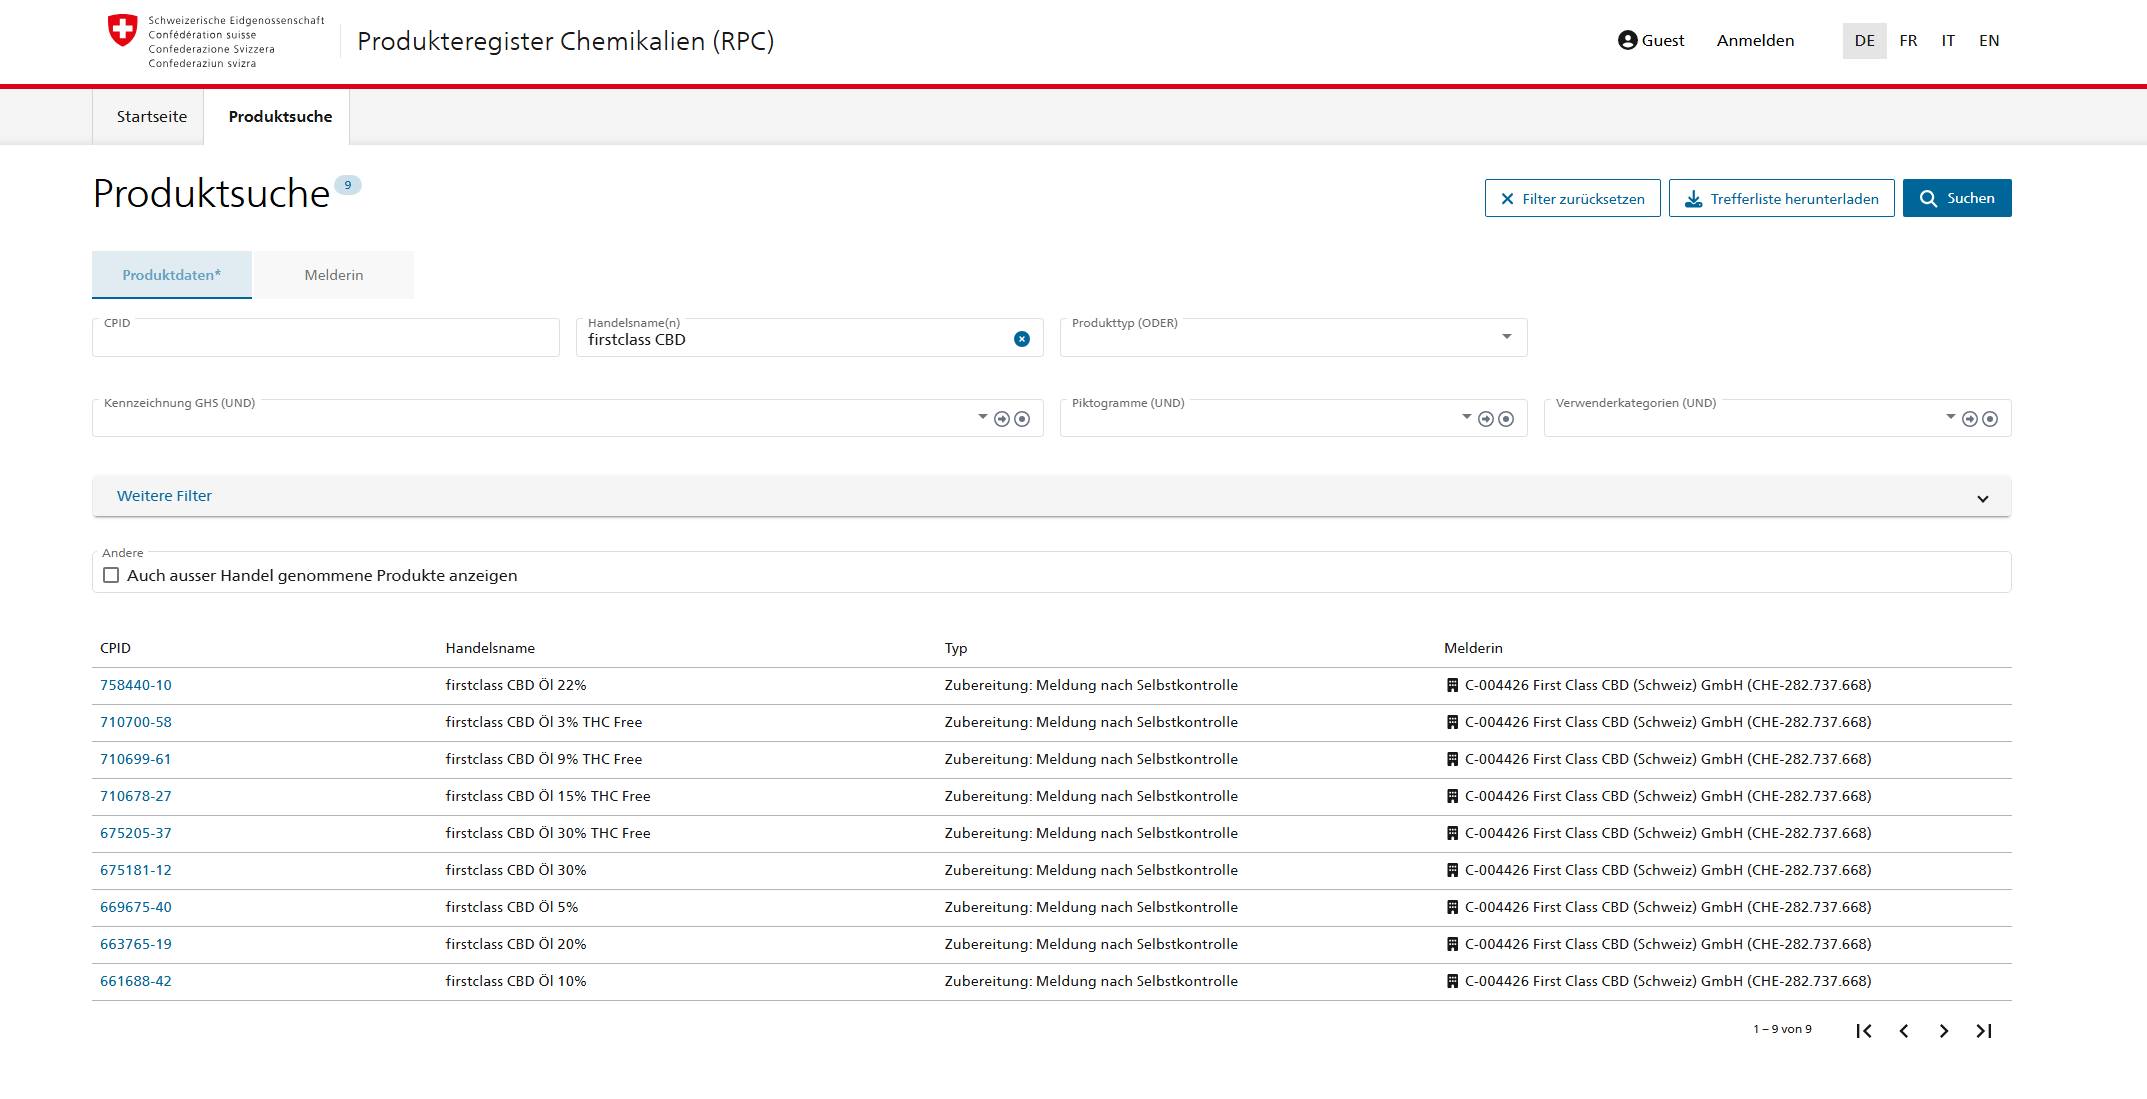Click arrow-circle icon in Piktogramme field

pos(1485,419)
